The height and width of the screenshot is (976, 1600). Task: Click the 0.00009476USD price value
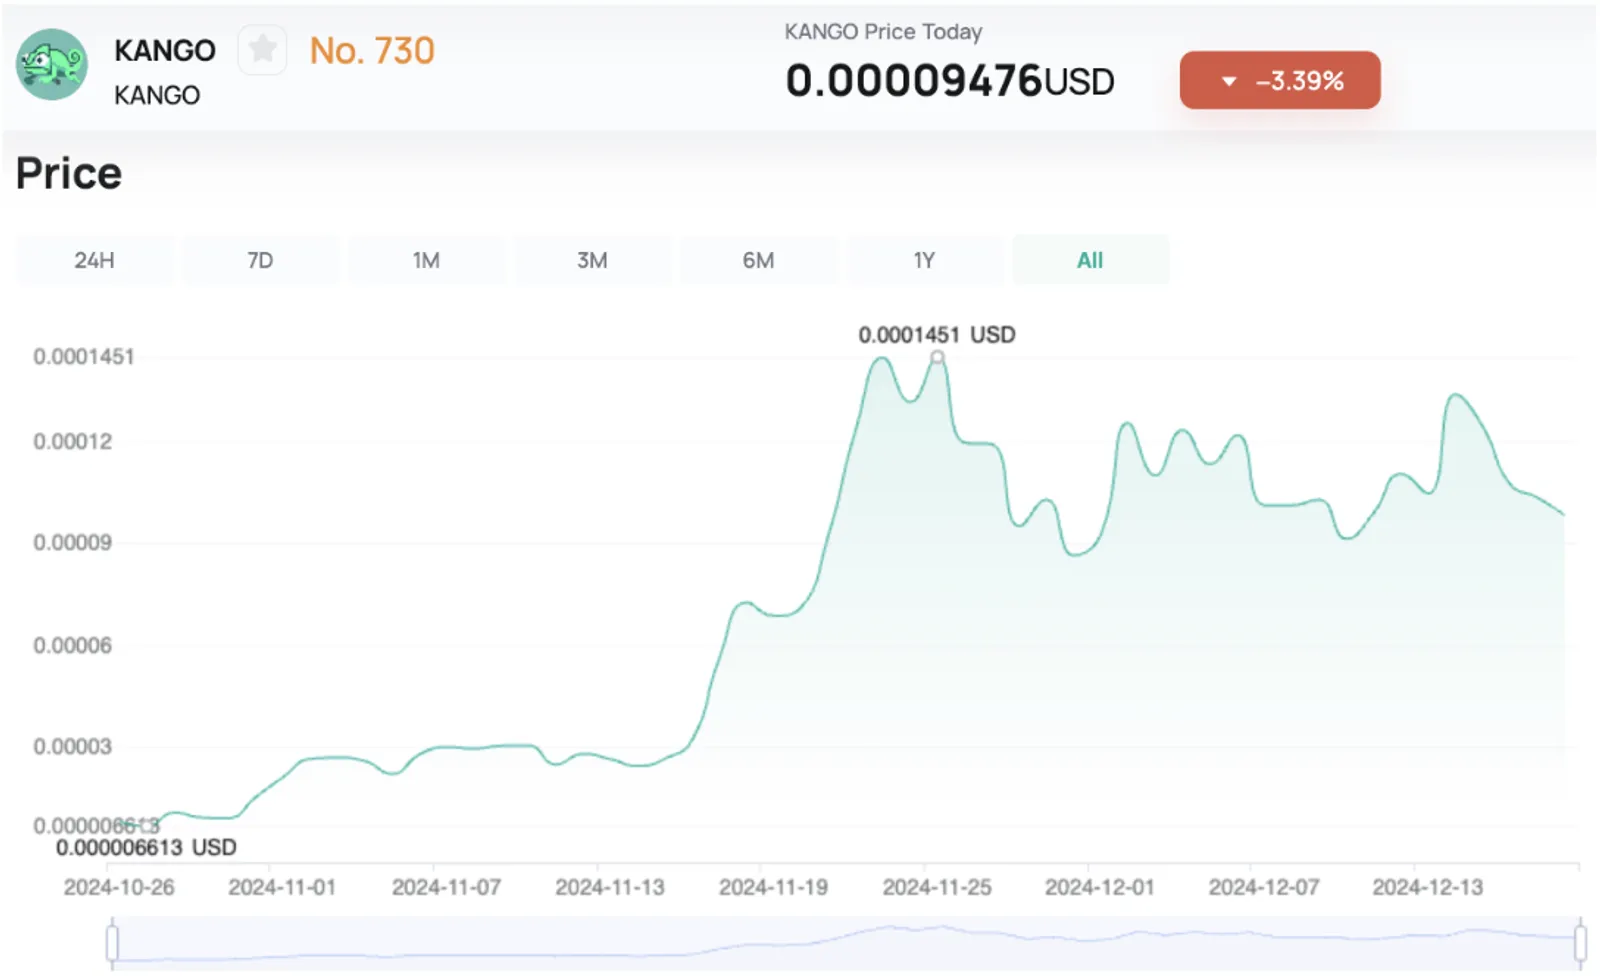[950, 81]
